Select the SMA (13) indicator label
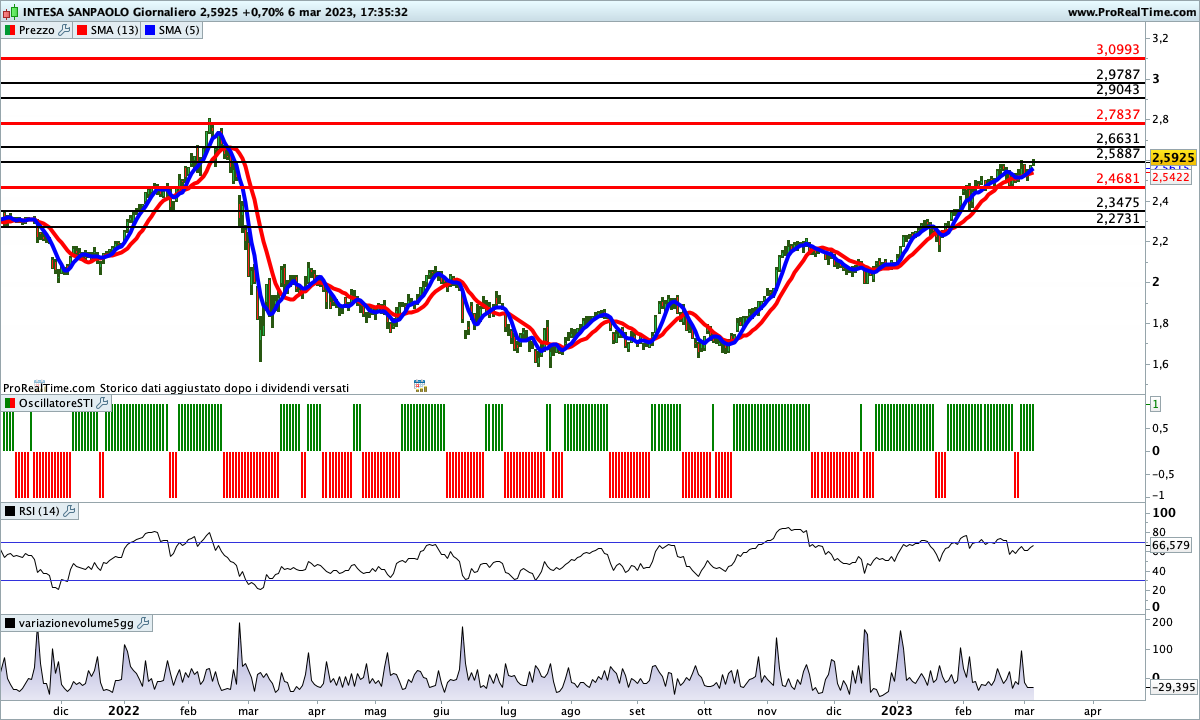Viewport: 1200px width, 720px height. pyautogui.click(x=115, y=30)
